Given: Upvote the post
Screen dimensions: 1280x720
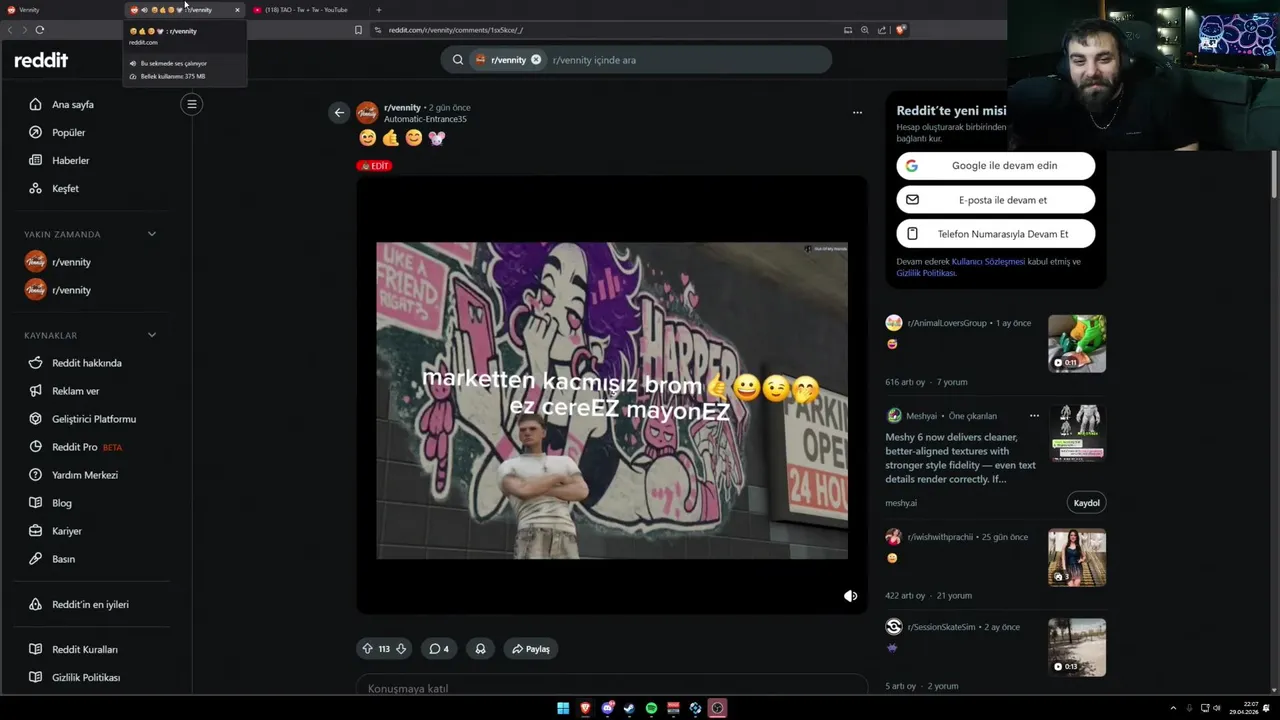Looking at the screenshot, I should [x=367, y=649].
